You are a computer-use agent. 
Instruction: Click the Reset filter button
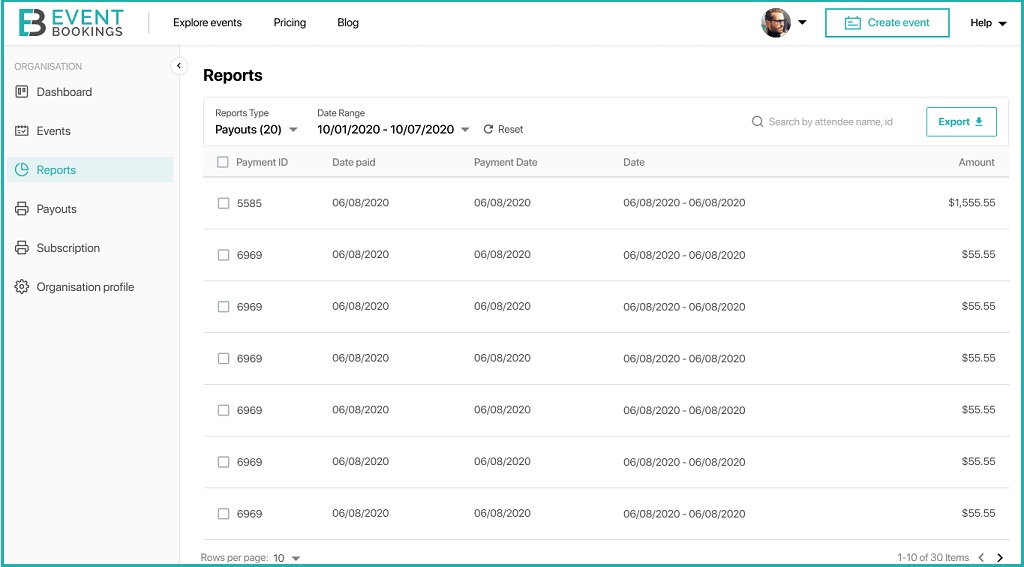503,129
